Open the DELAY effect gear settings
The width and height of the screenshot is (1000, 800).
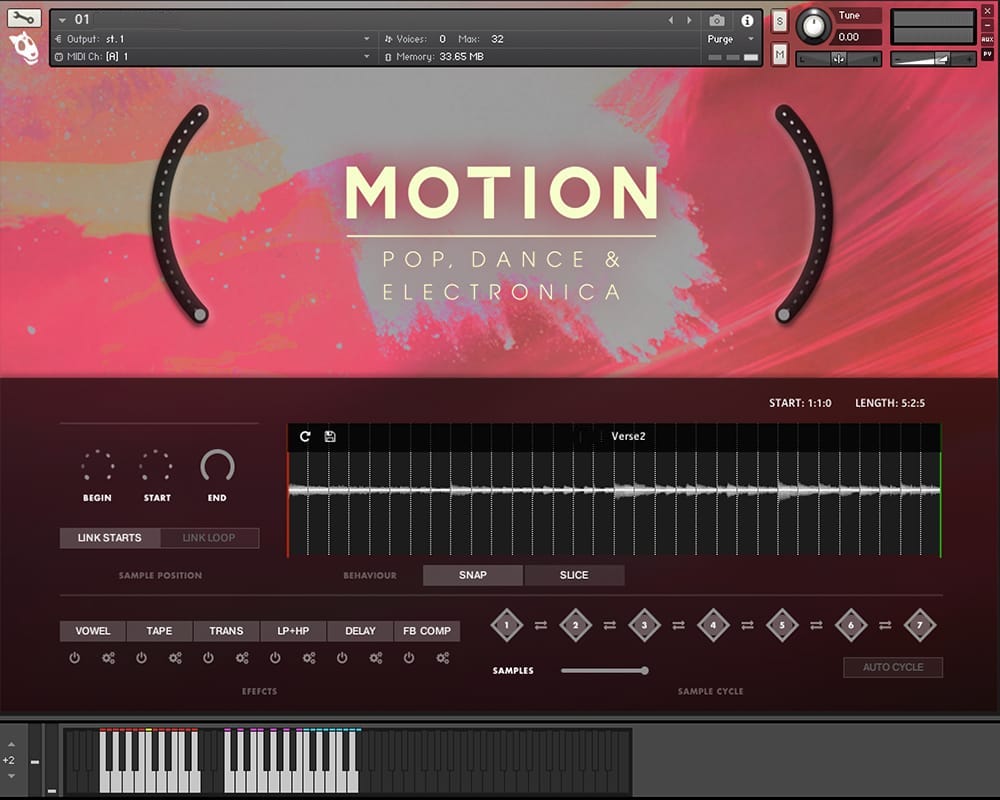tap(376, 658)
